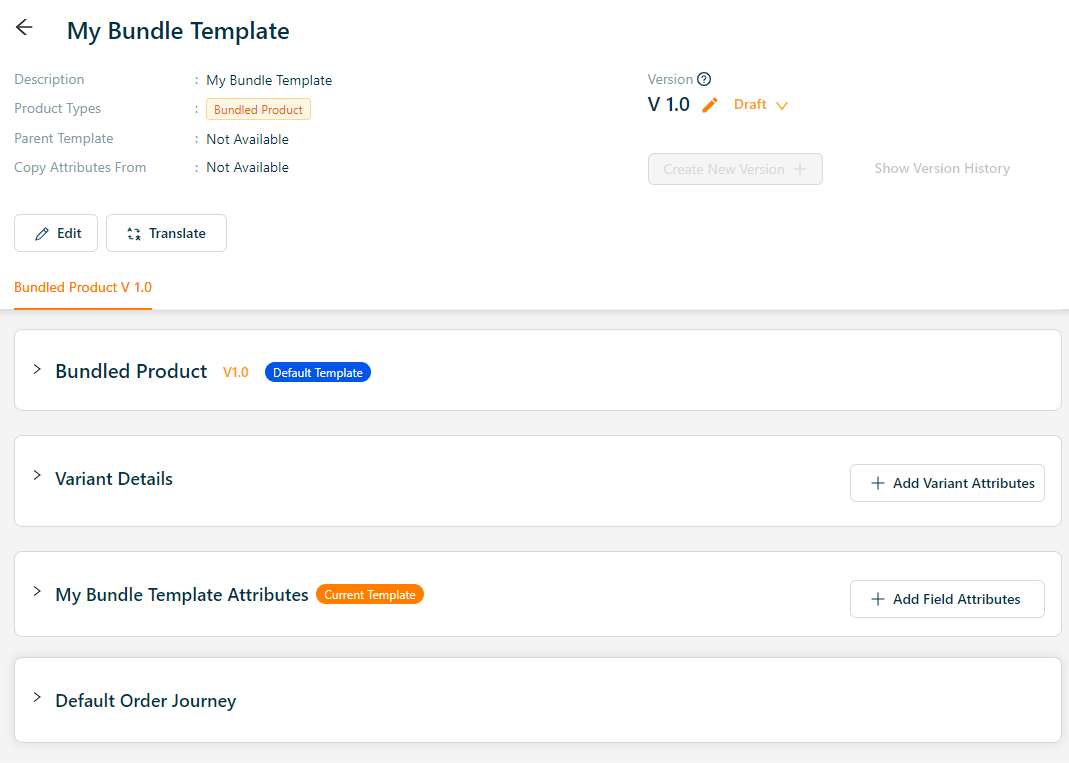The image size is (1069, 763).
Task: Switch to Bundled Product V 1.0 tab
Action: click(x=83, y=288)
